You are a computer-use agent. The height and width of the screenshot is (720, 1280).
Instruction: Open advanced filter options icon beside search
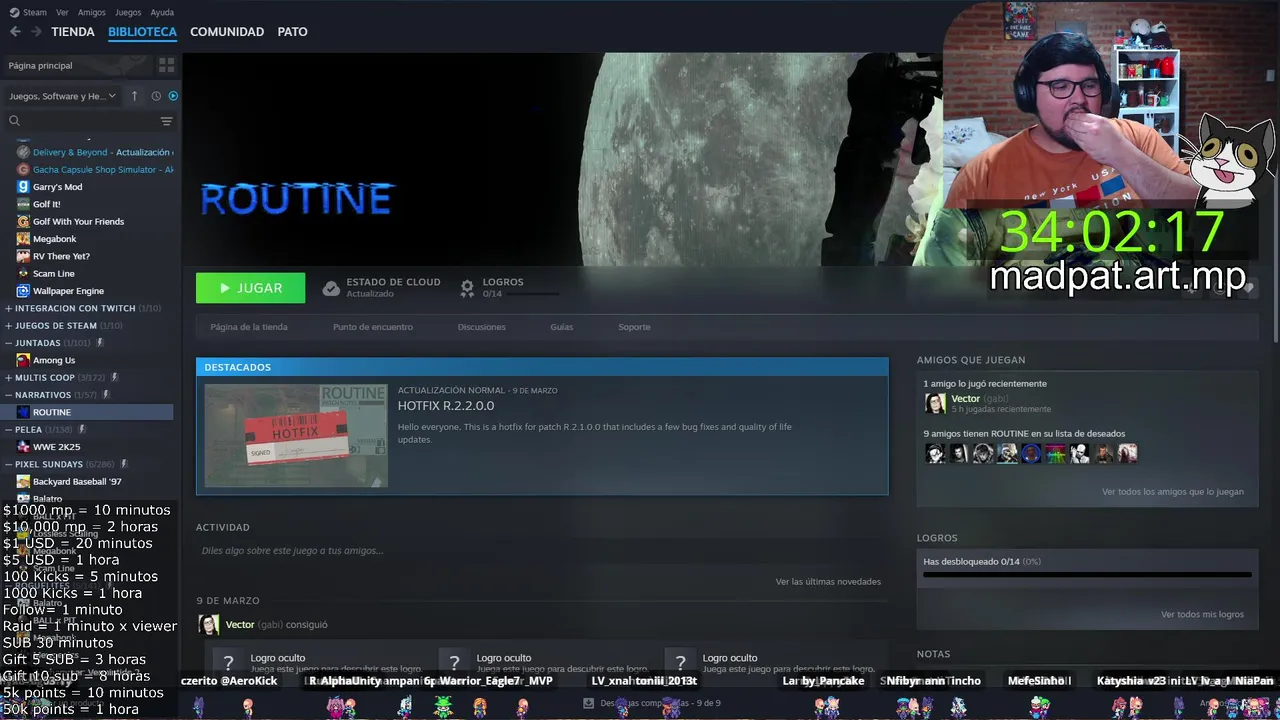pos(166,121)
